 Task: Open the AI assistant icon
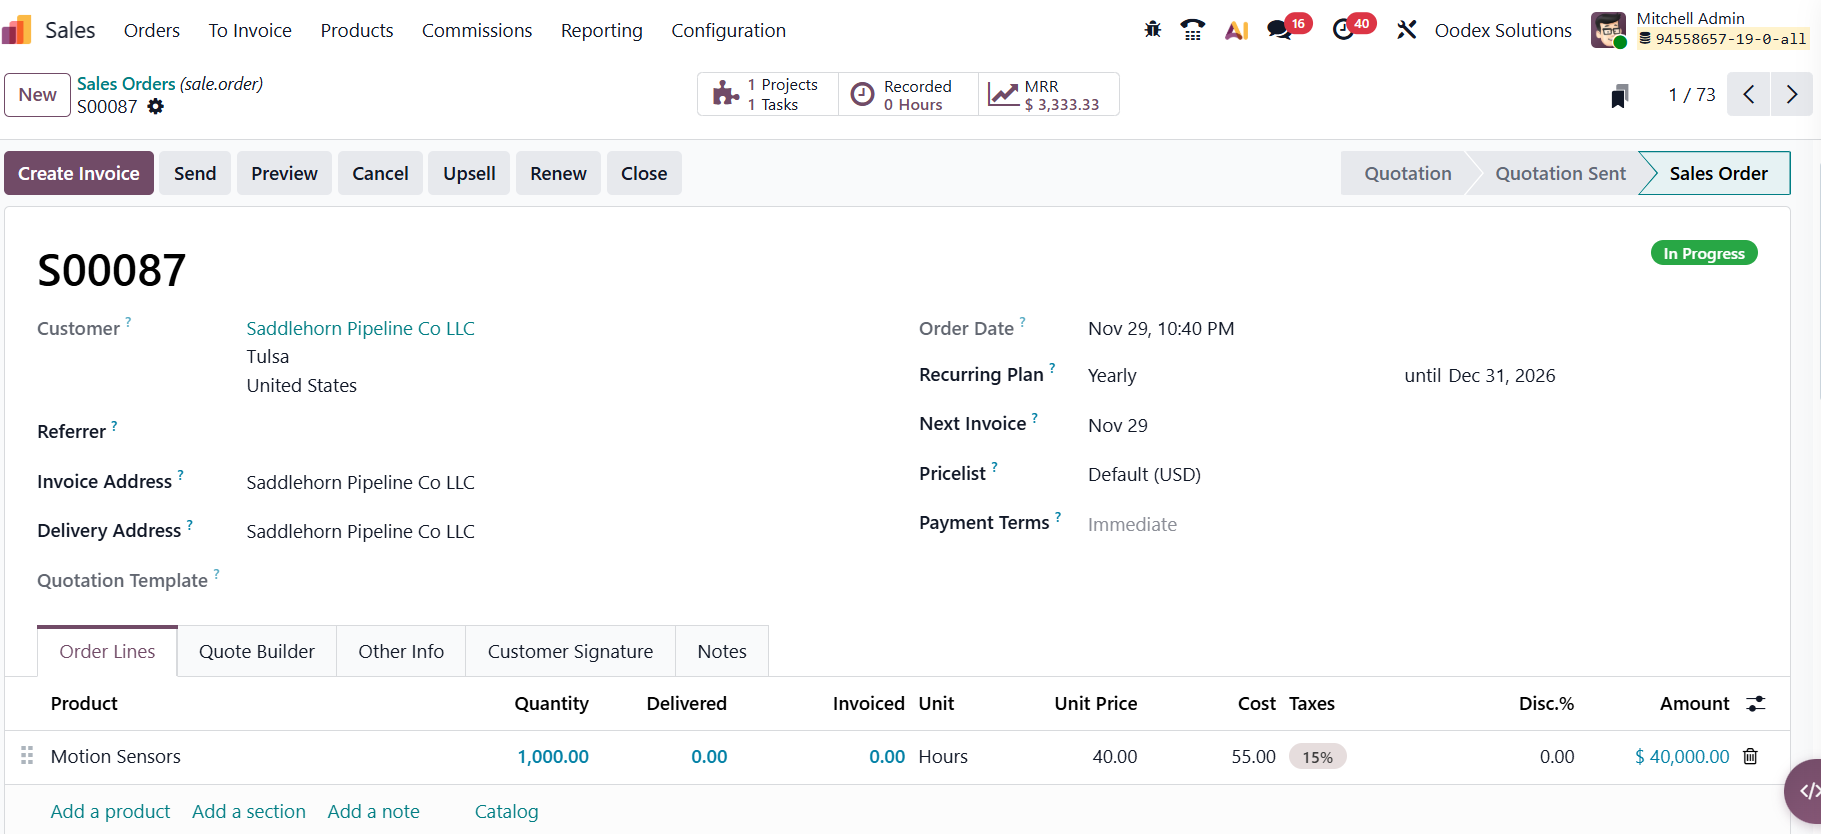1236,30
